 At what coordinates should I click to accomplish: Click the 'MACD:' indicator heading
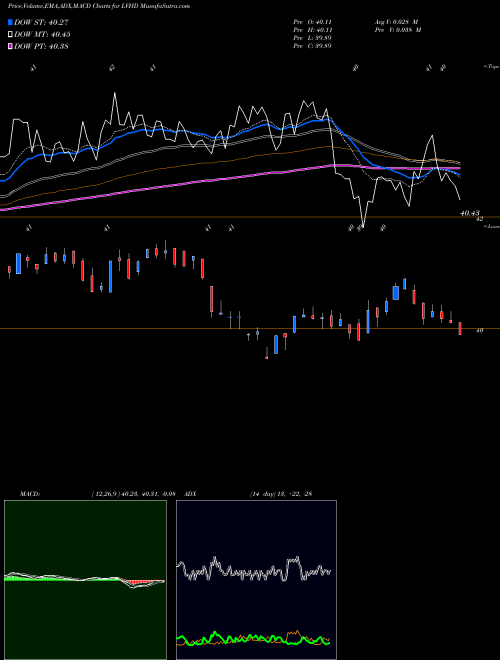(30, 494)
